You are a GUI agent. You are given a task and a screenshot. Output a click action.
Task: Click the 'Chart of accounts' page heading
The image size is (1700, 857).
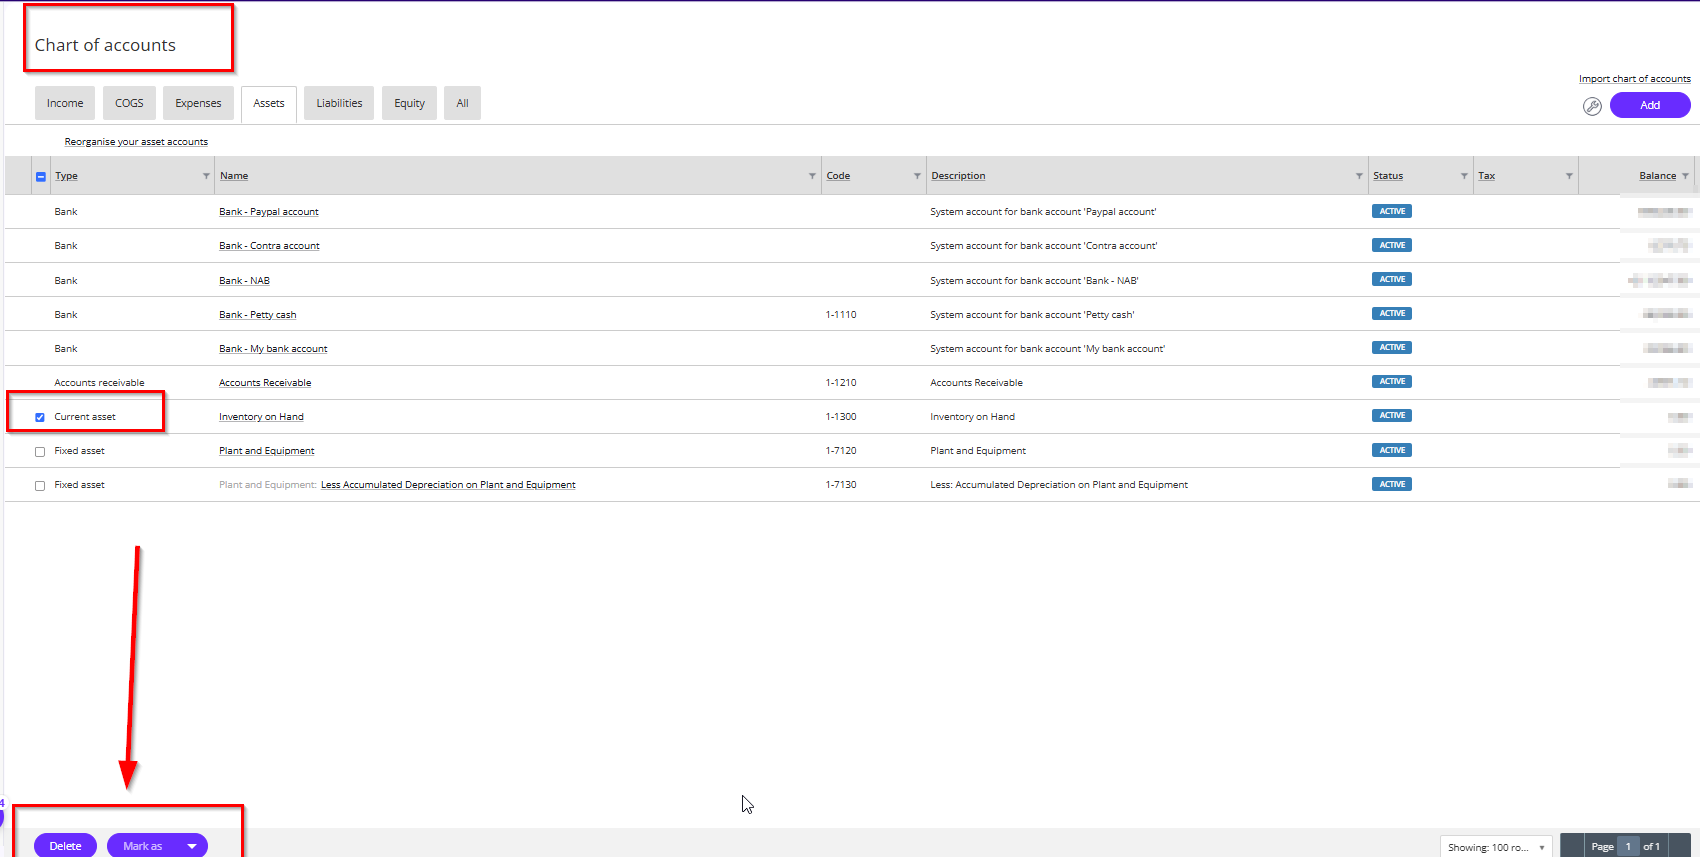point(105,45)
